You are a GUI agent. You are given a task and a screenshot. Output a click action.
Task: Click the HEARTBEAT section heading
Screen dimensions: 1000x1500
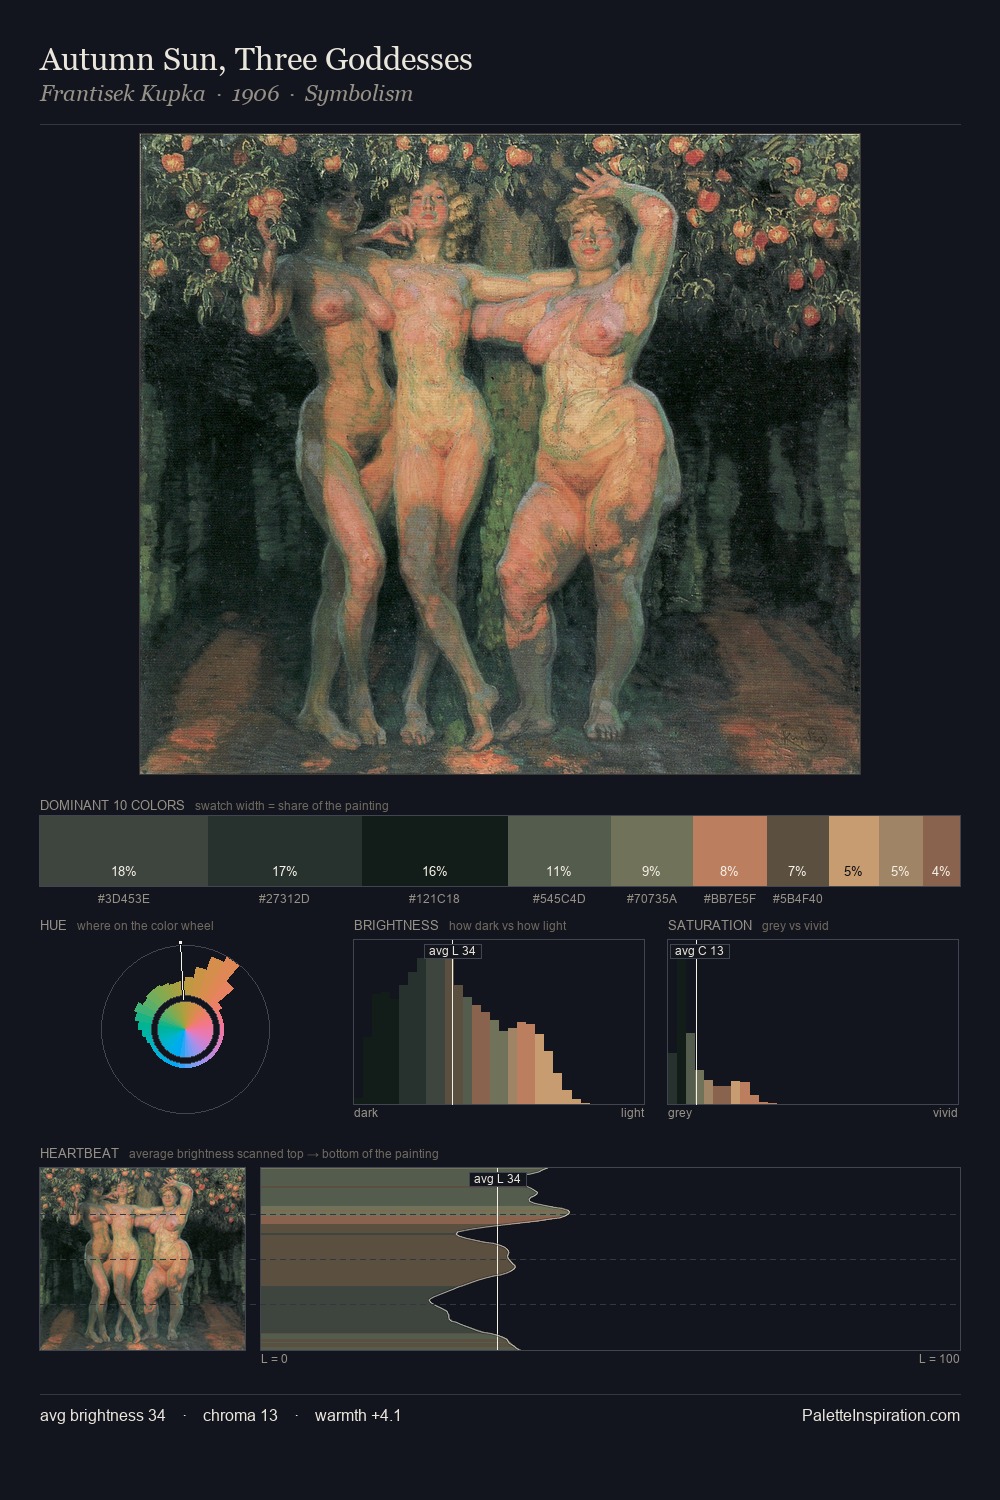(x=79, y=1153)
